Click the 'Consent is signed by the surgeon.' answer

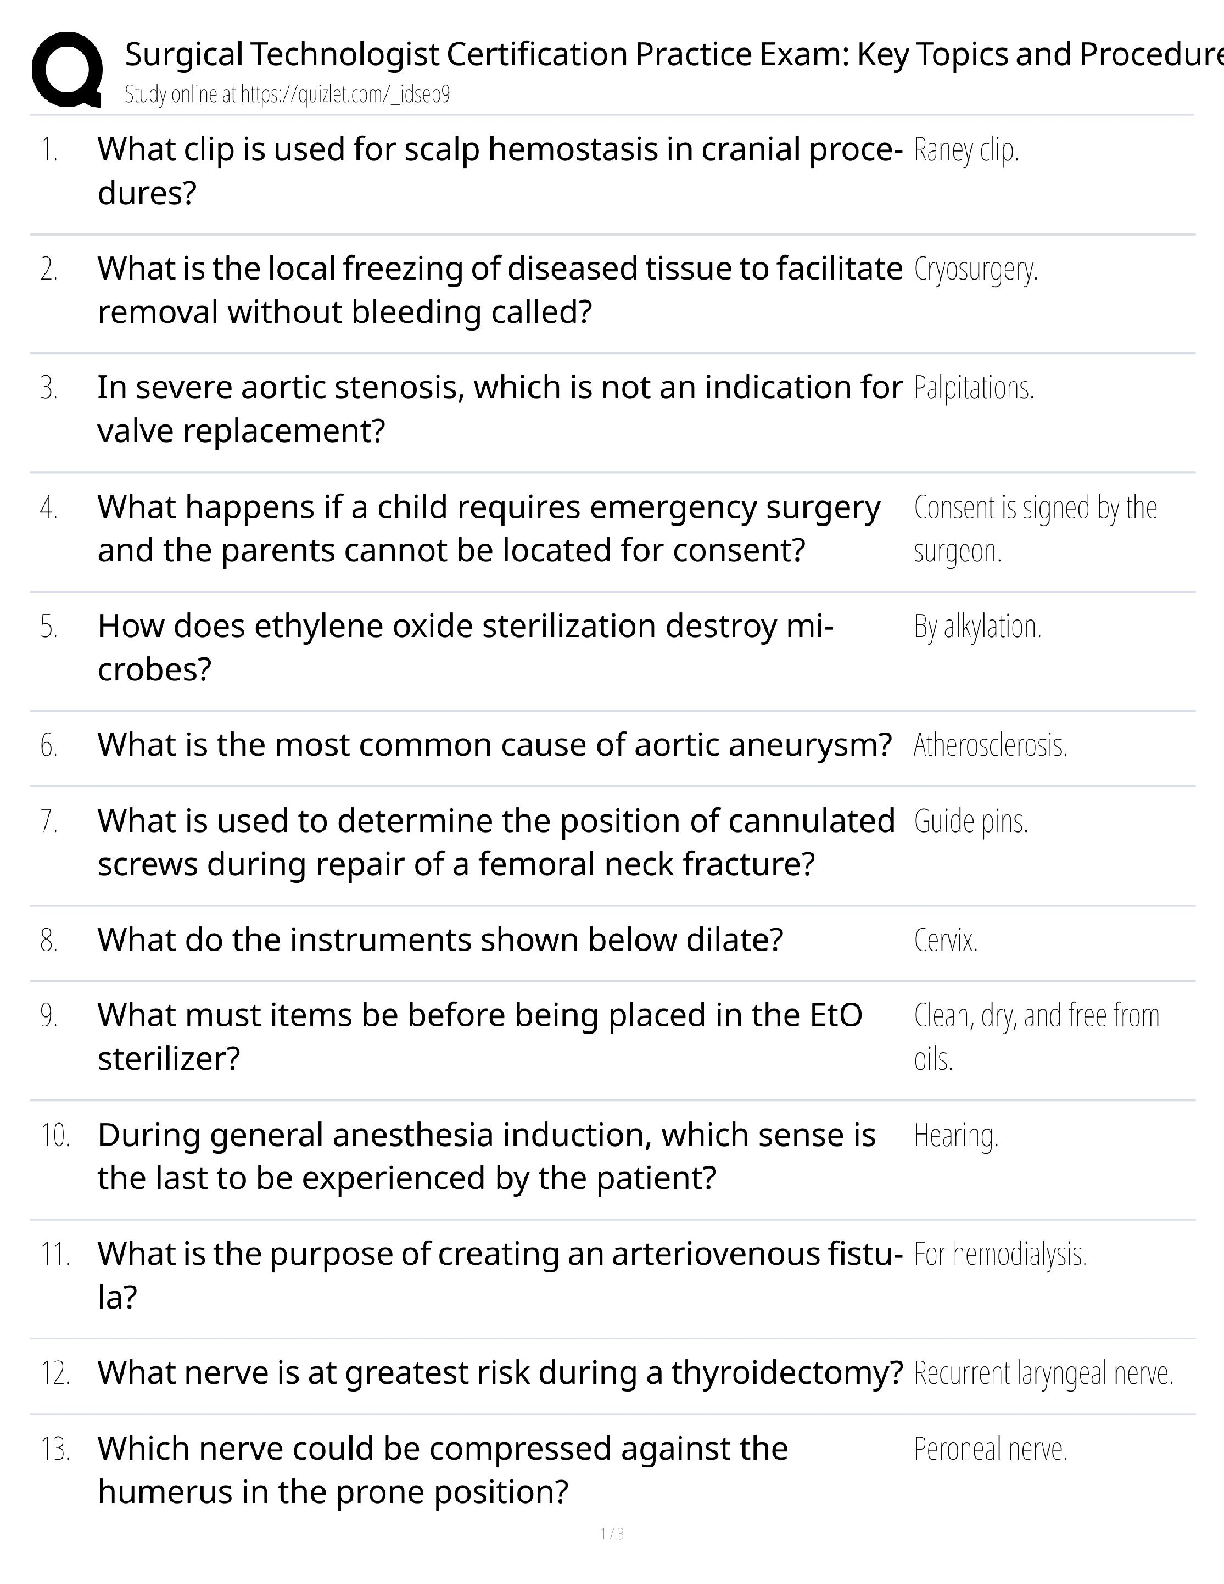click(x=1035, y=529)
